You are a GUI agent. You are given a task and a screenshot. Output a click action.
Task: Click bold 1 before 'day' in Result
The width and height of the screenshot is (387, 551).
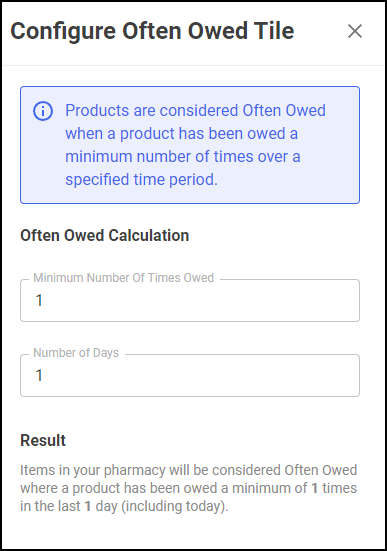[88, 506]
